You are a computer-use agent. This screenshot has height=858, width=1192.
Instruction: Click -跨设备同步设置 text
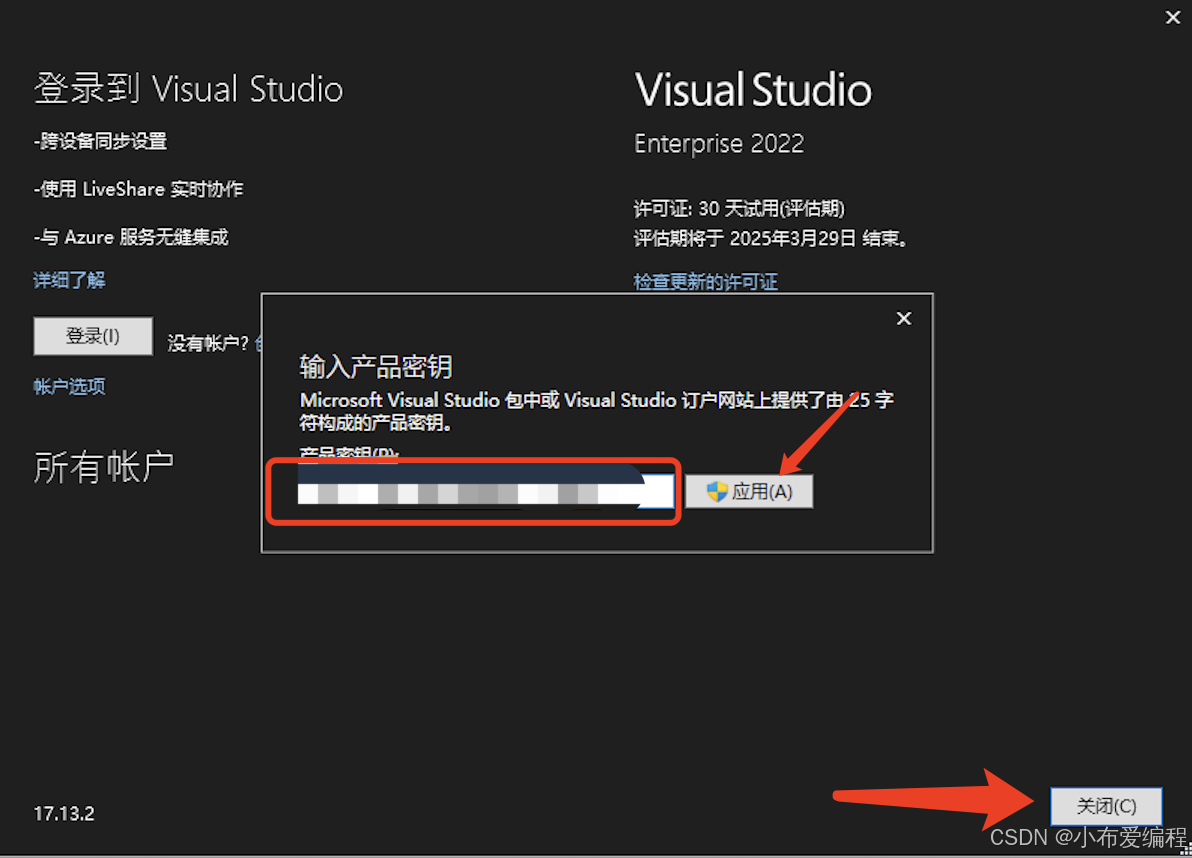point(100,141)
